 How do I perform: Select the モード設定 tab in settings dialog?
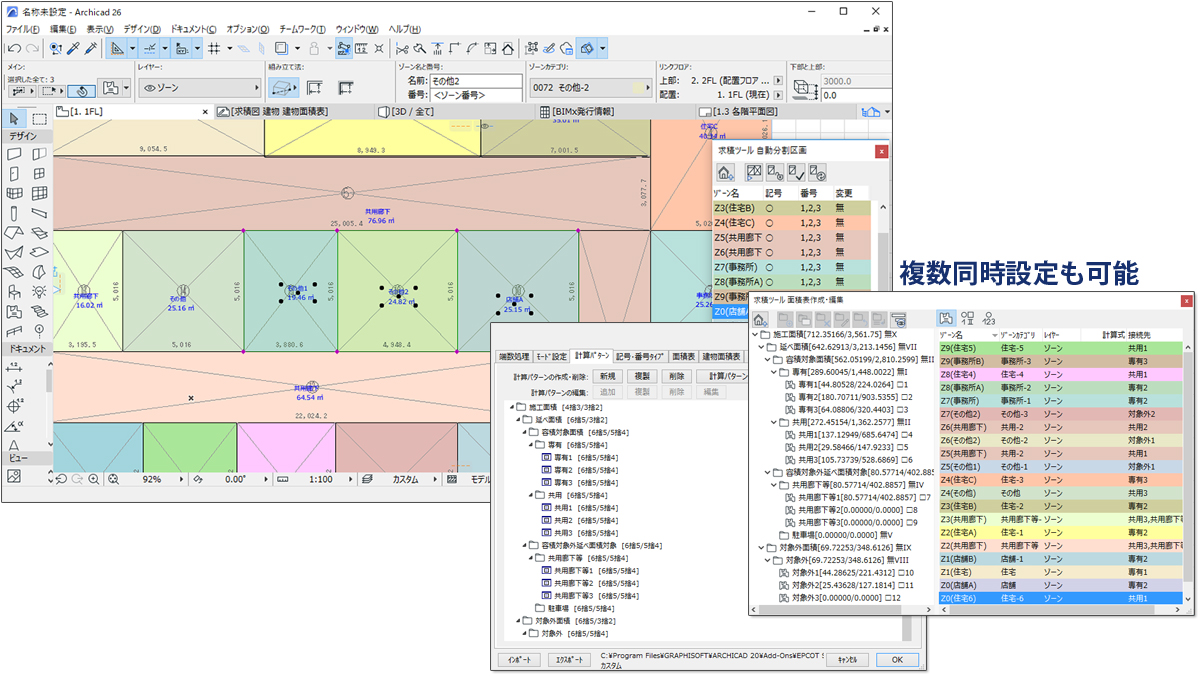pos(551,356)
